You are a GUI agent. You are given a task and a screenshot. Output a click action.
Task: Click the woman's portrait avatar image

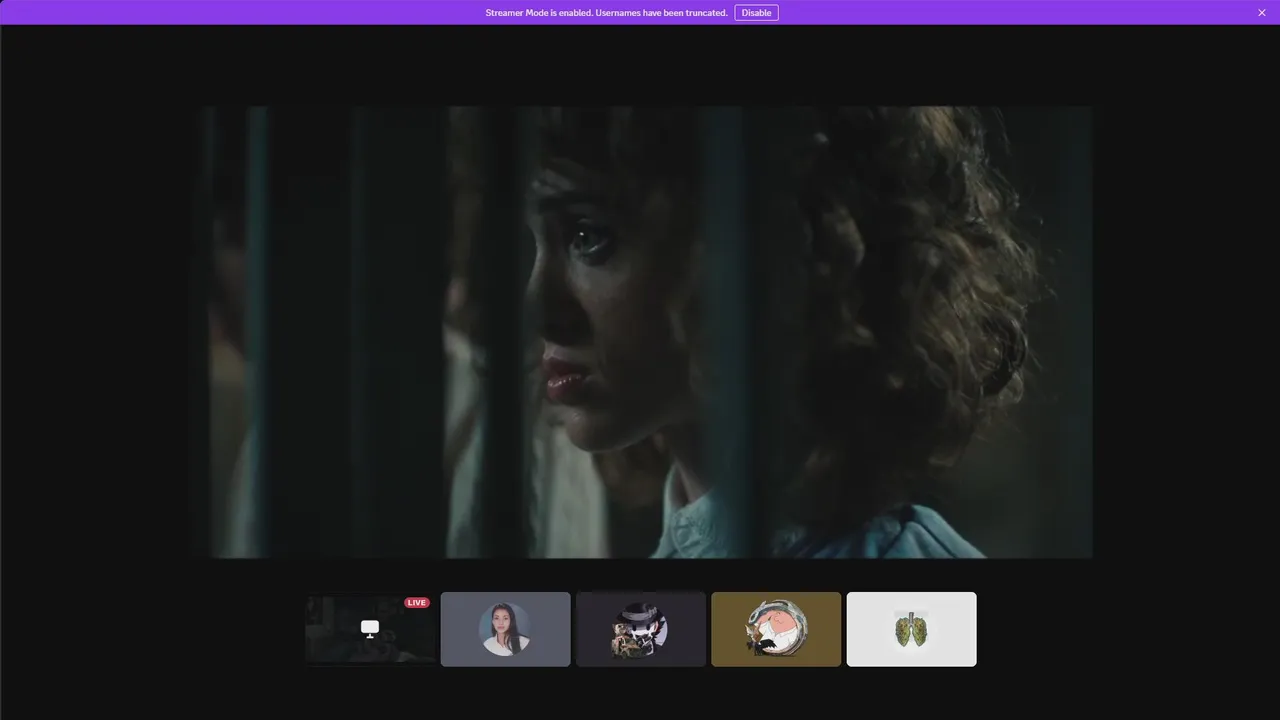coord(505,629)
